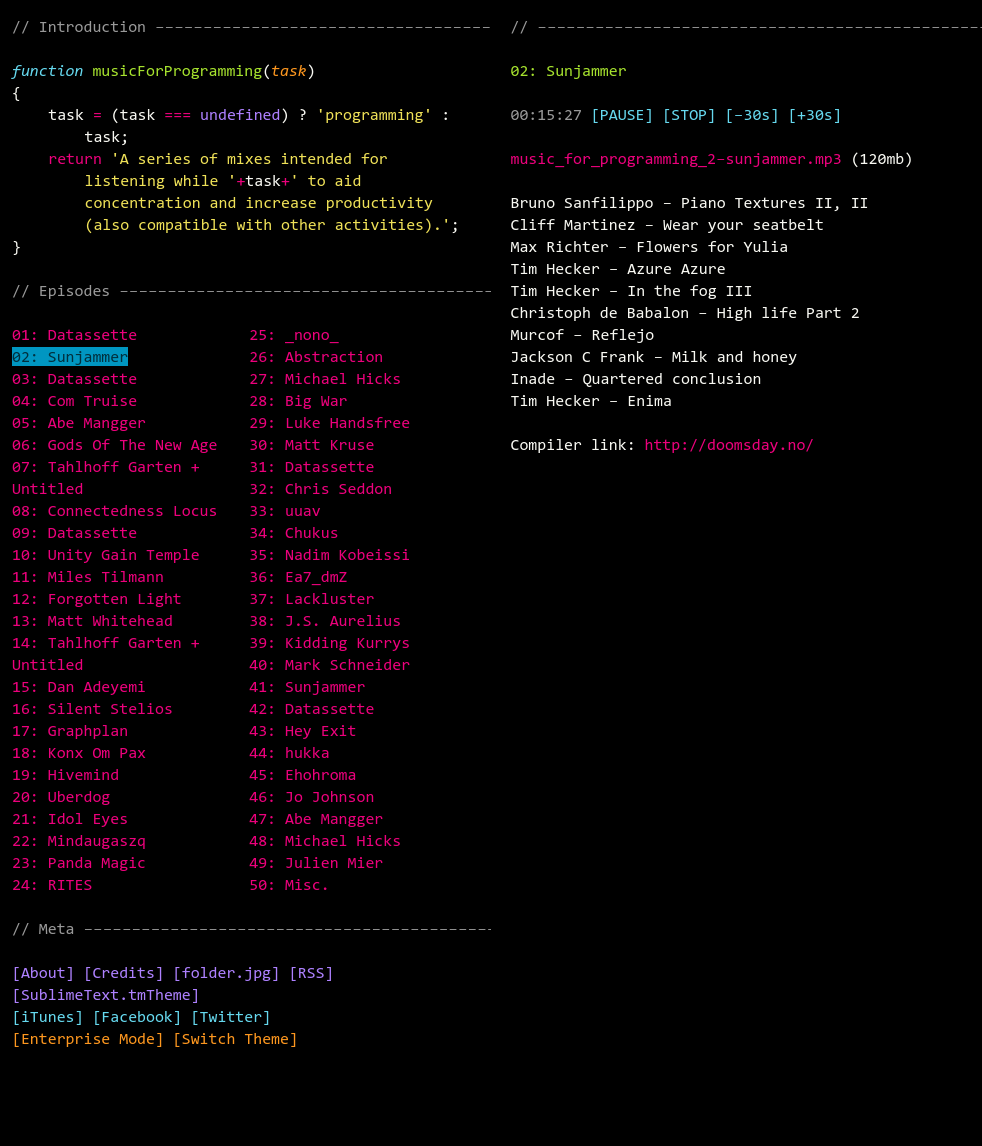This screenshot has width=982, height=1146.
Task: Open episode 15: Dan Adeyemi
Action: 79,687
